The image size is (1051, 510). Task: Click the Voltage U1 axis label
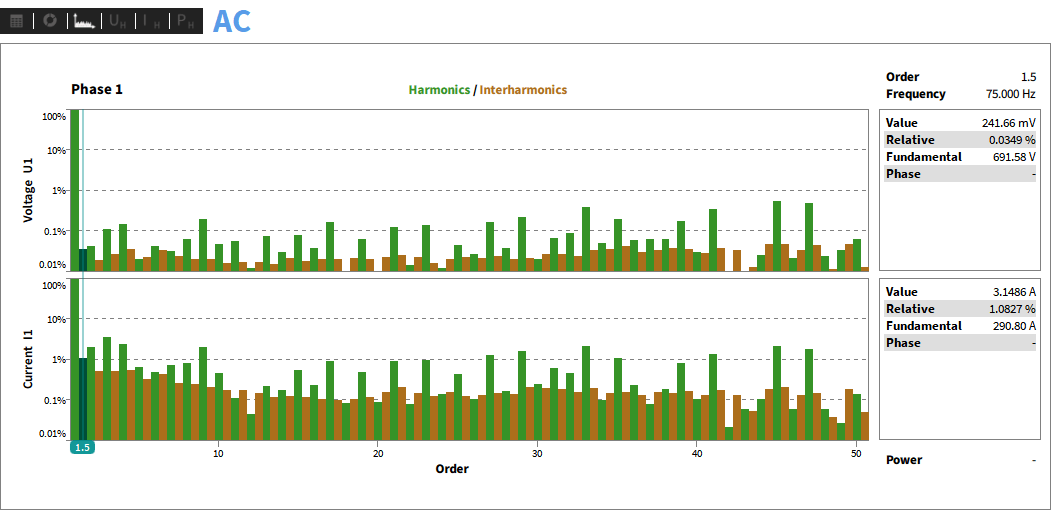29,189
